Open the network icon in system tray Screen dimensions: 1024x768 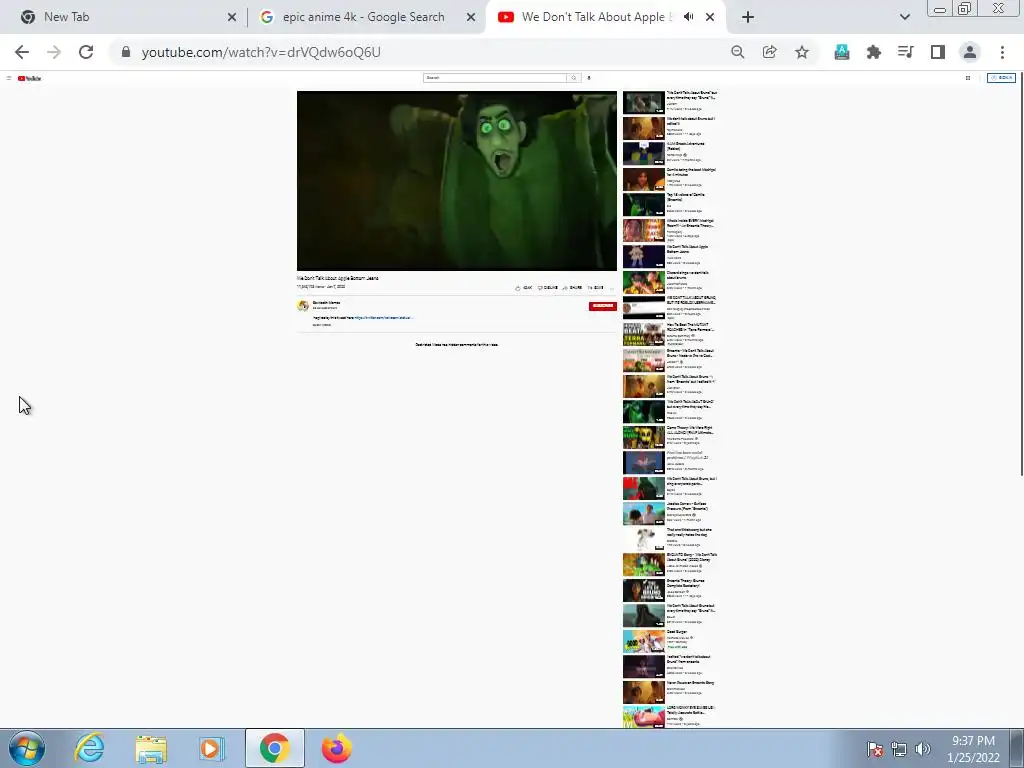[x=899, y=749]
